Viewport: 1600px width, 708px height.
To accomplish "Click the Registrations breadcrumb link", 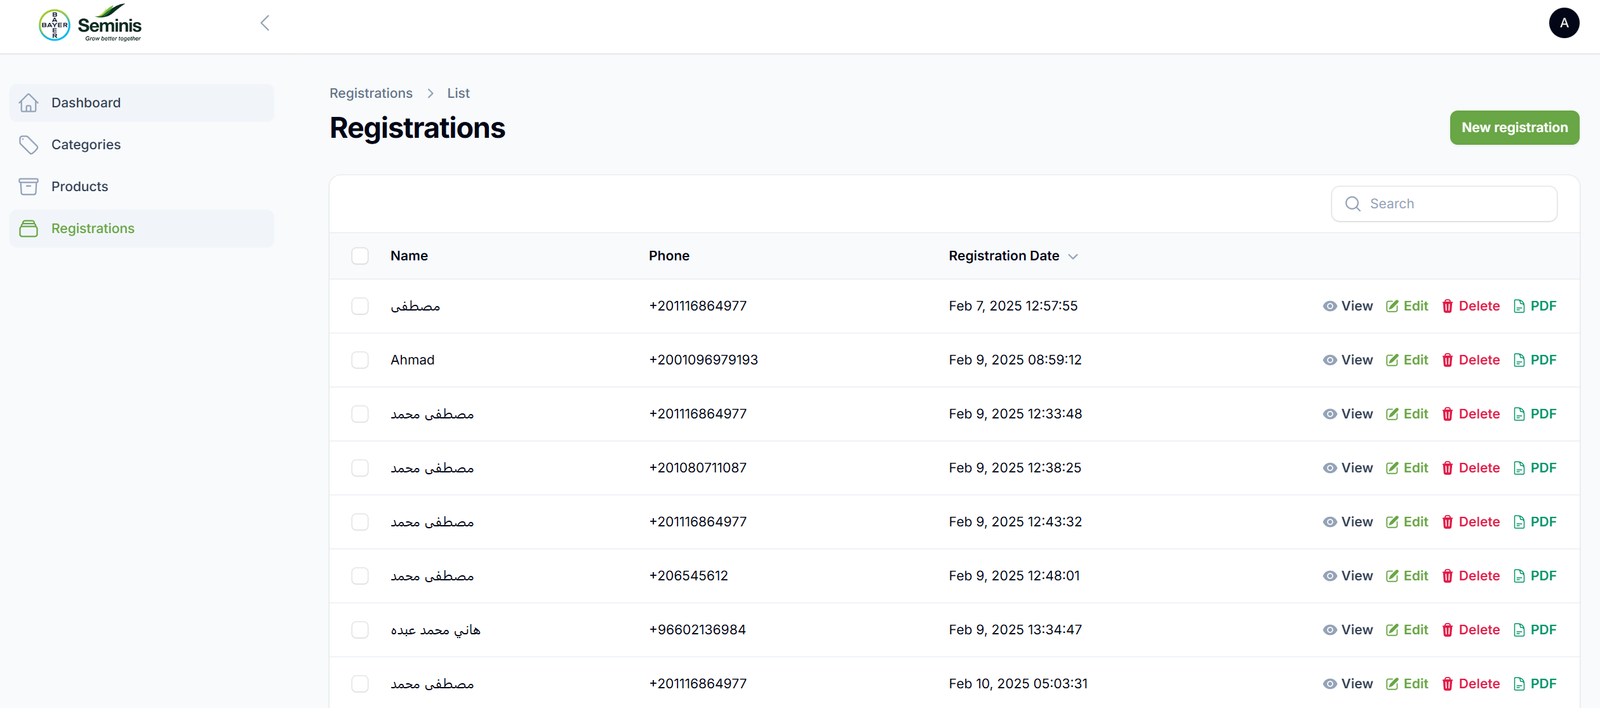I will [x=371, y=93].
